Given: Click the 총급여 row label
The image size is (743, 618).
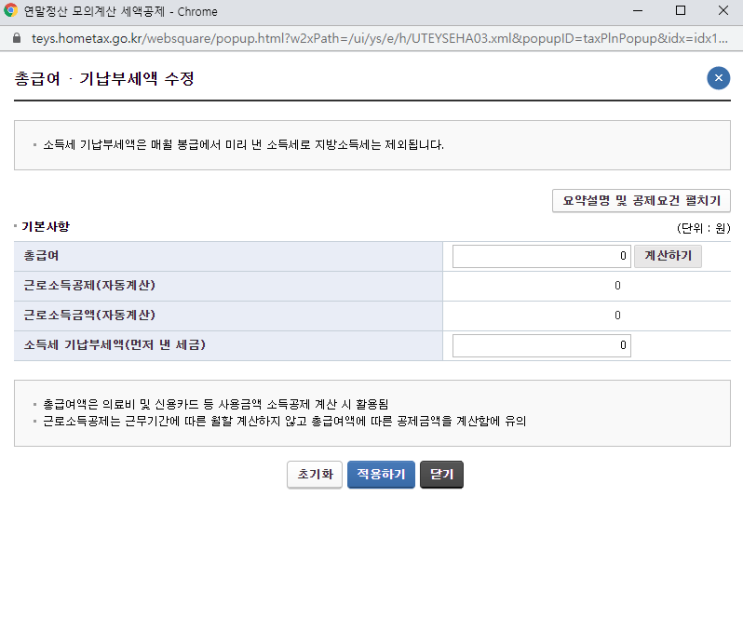Looking at the screenshot, I should coord(41,256).
